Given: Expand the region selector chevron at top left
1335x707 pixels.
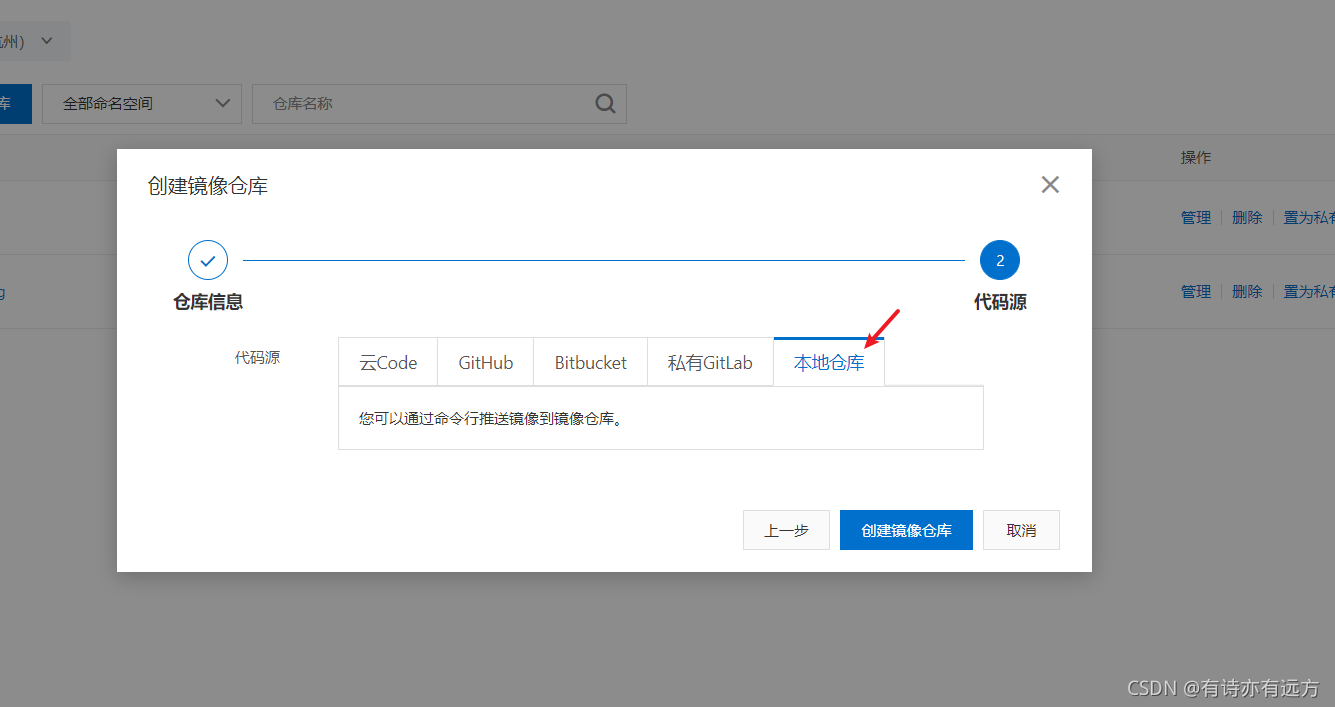Looking at the screenshot, I should [x=47, y=41].
